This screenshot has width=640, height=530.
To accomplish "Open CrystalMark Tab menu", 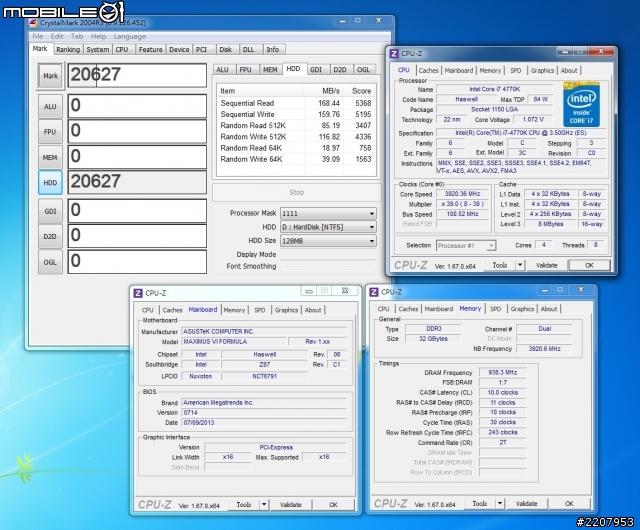I will pos(77,36).
